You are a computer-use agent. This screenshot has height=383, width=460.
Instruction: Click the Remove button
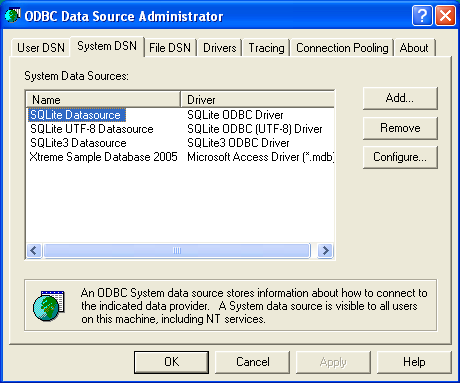point(400,128)
